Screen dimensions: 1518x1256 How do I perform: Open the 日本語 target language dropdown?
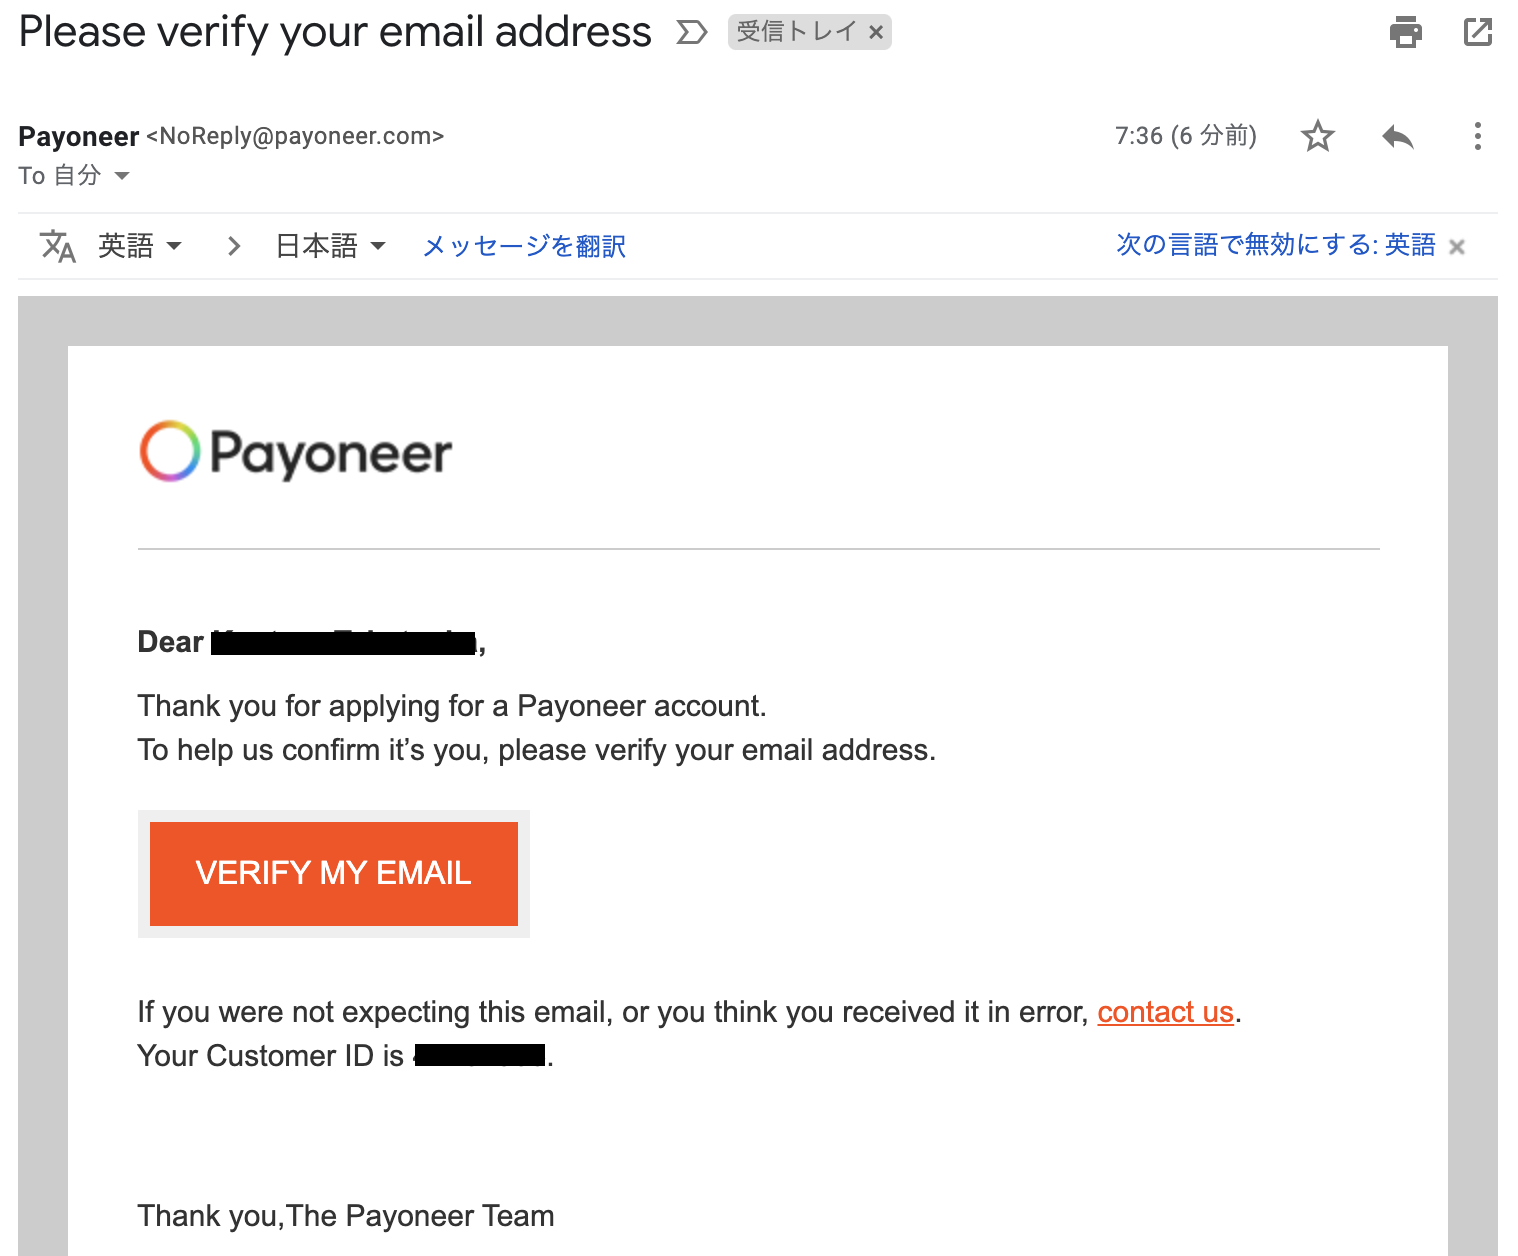point(331,246)
